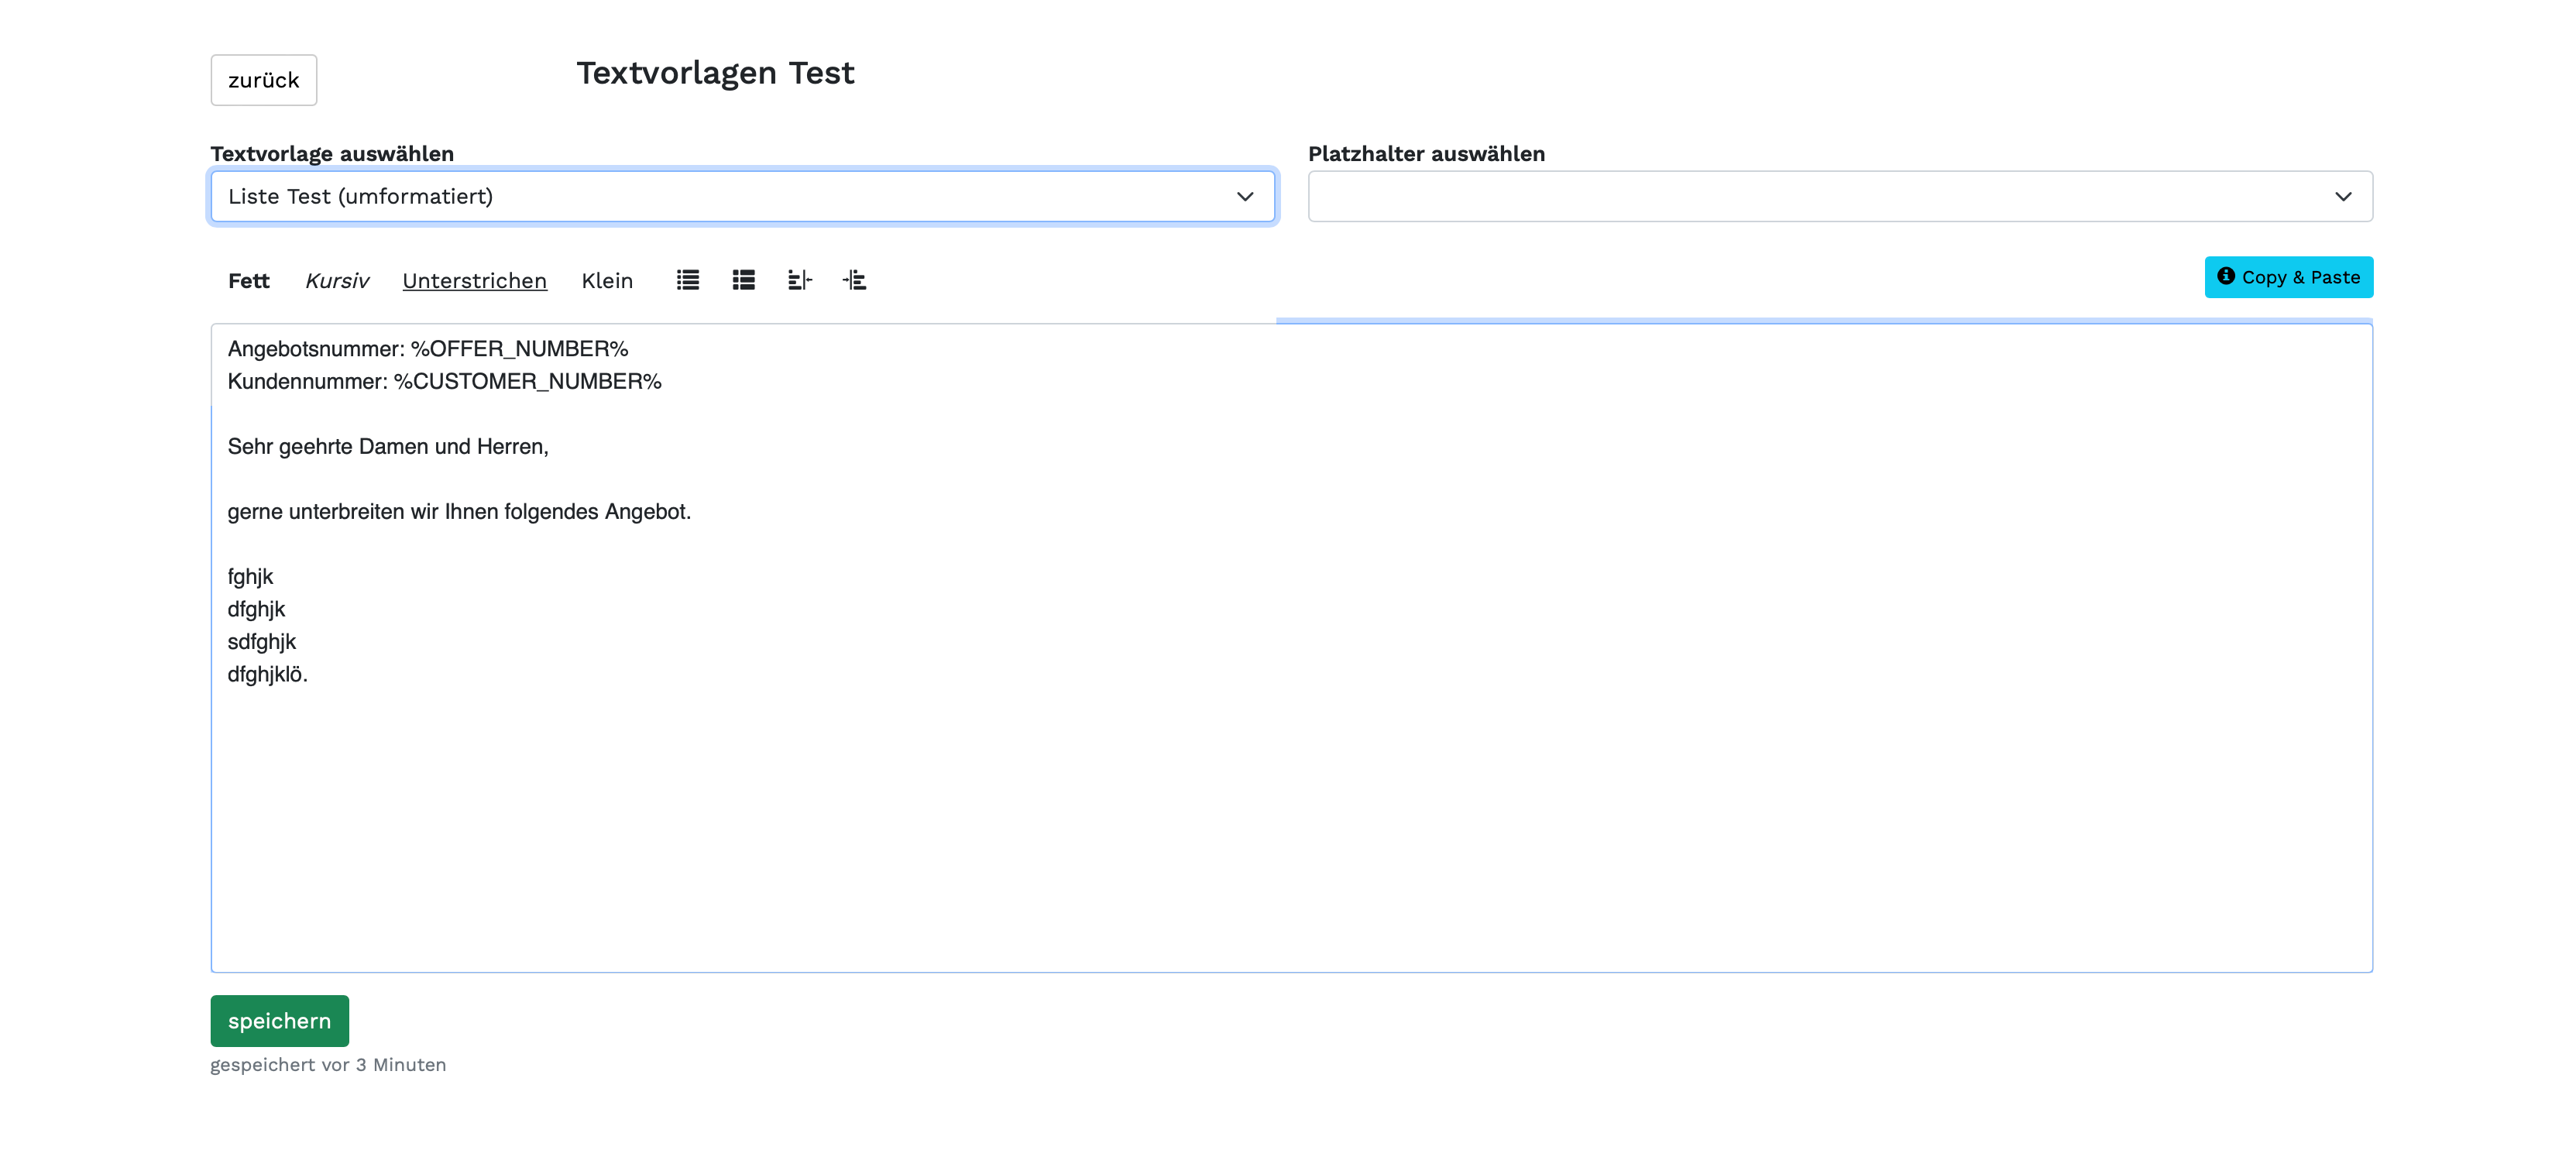The height and width of the screenshot is (1157, 2576).
Task: Click the outdent list icon
Action: [800, 280]
